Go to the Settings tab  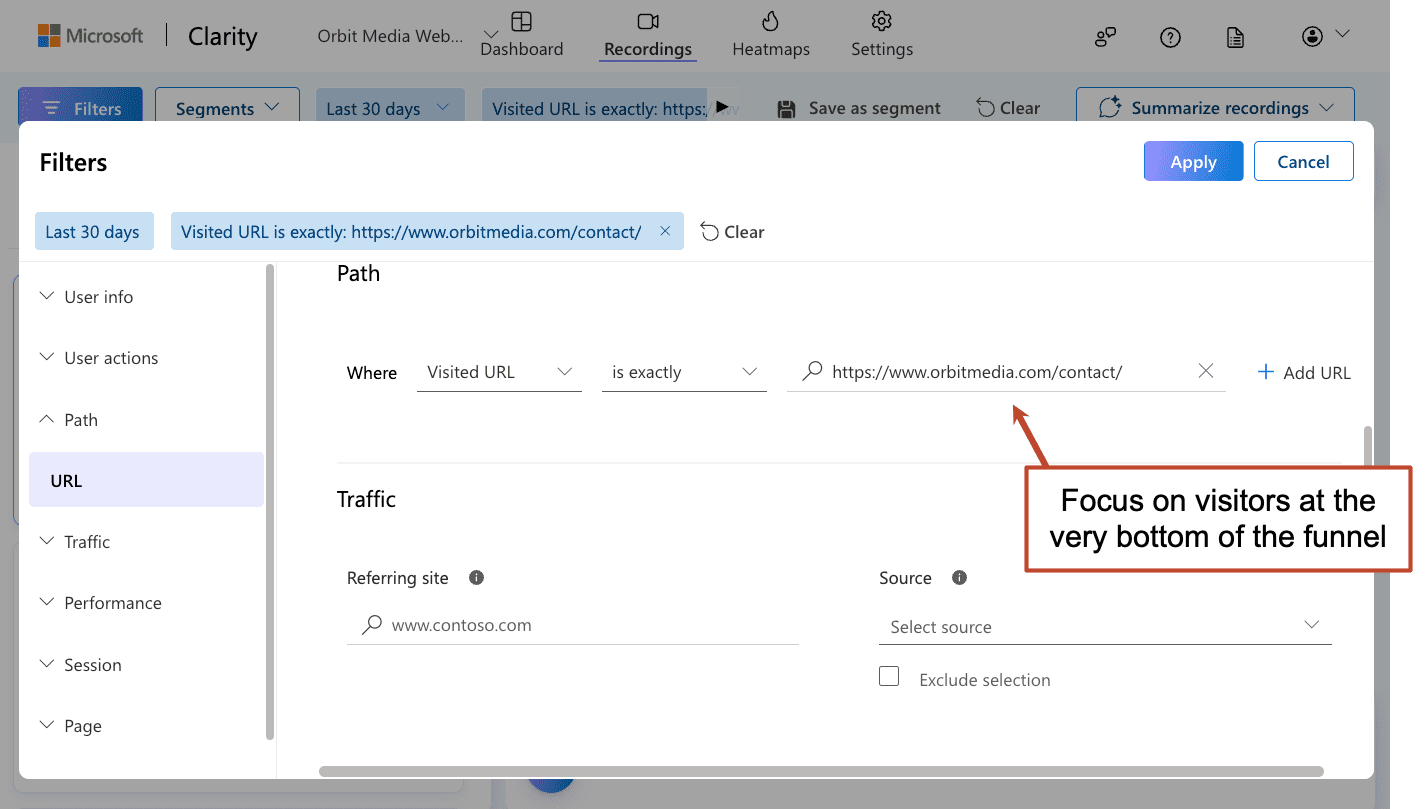881,35
